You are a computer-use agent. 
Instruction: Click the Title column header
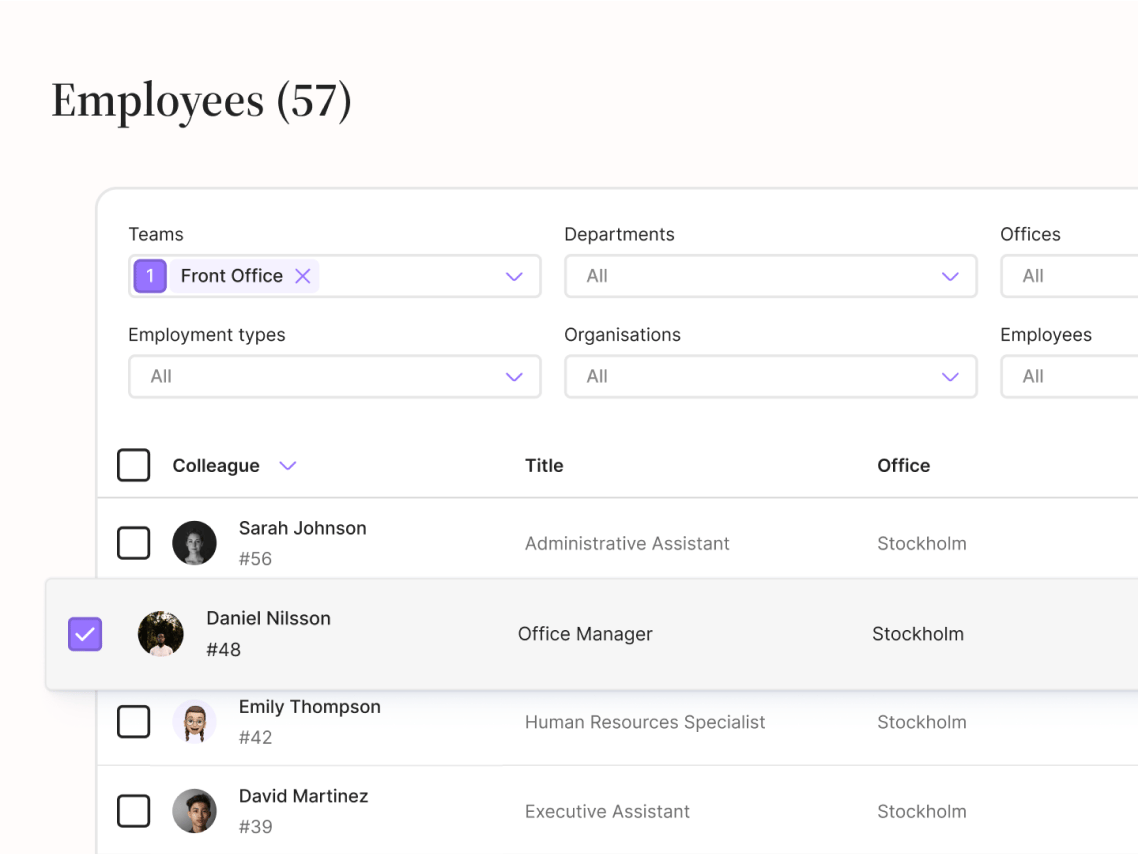point(544,466)
